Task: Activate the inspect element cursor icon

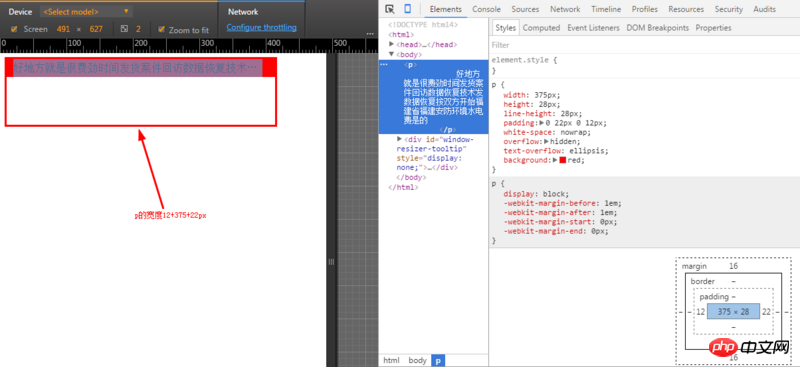Action: [390, 9]
